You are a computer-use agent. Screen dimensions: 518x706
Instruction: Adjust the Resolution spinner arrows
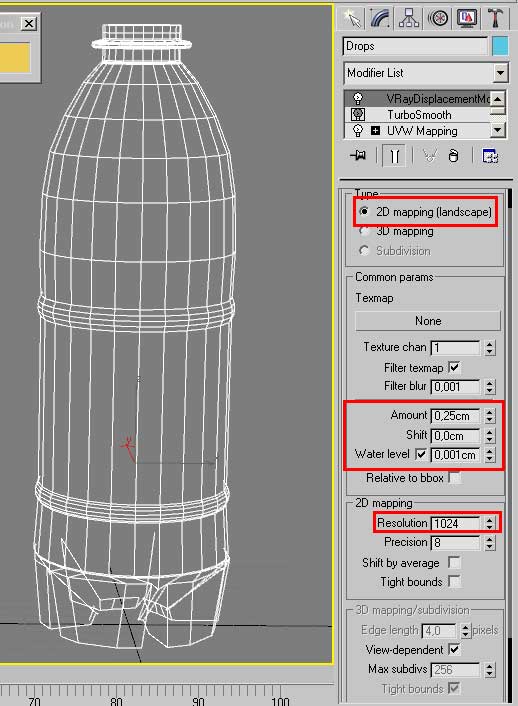click(490, 523)
